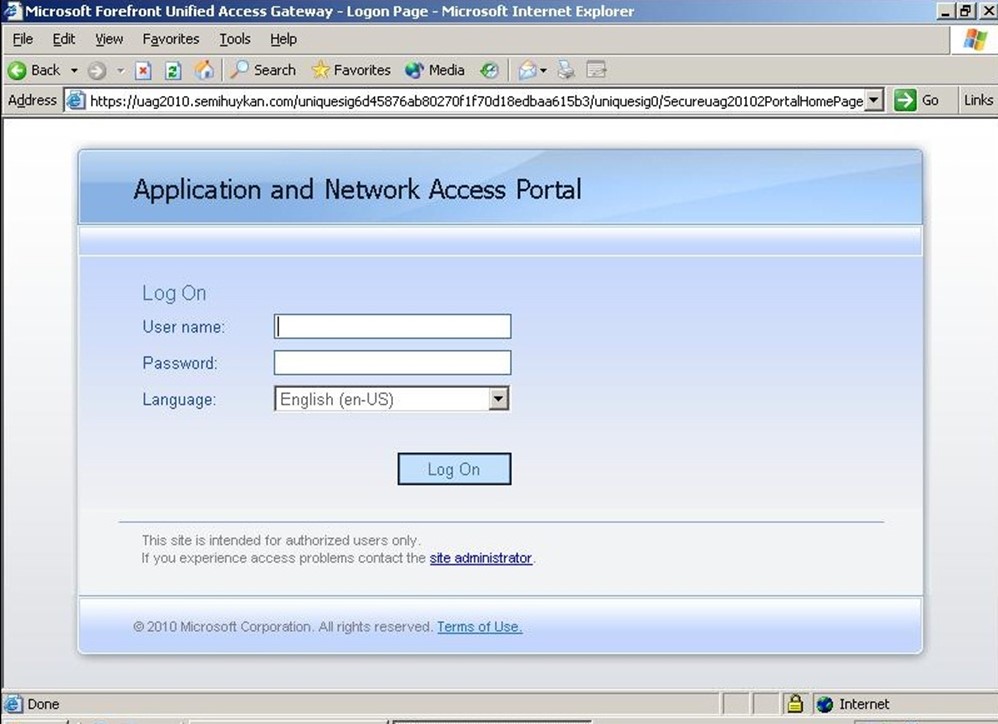998x724 pixels.
Task: Follow the site administrator link
Action: point(480,558)
